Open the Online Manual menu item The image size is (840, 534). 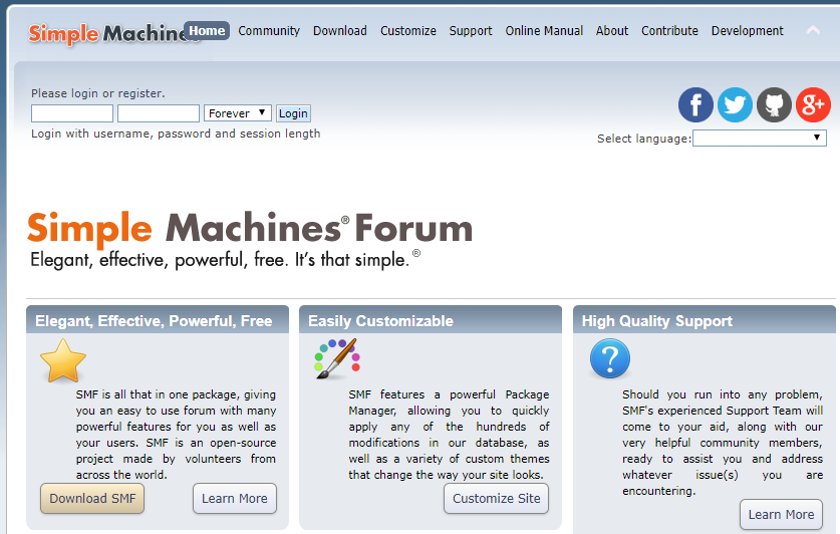pyautogui.click(x=544, y=31)
